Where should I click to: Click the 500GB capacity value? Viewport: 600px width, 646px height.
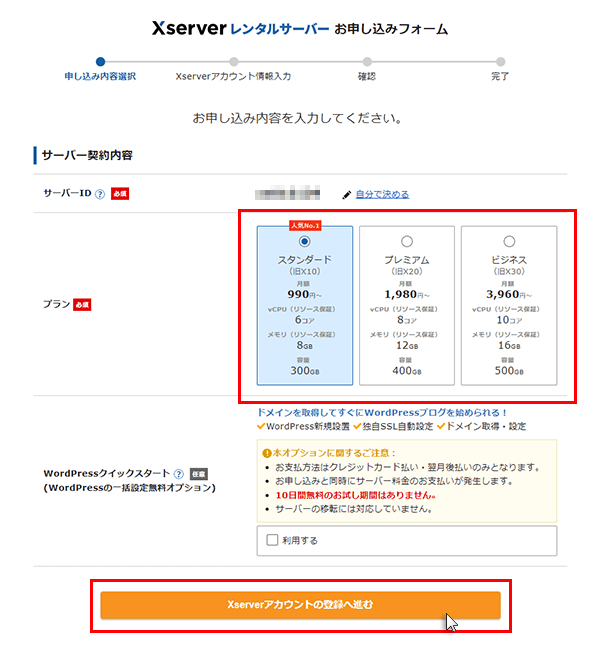pos(509,371)
